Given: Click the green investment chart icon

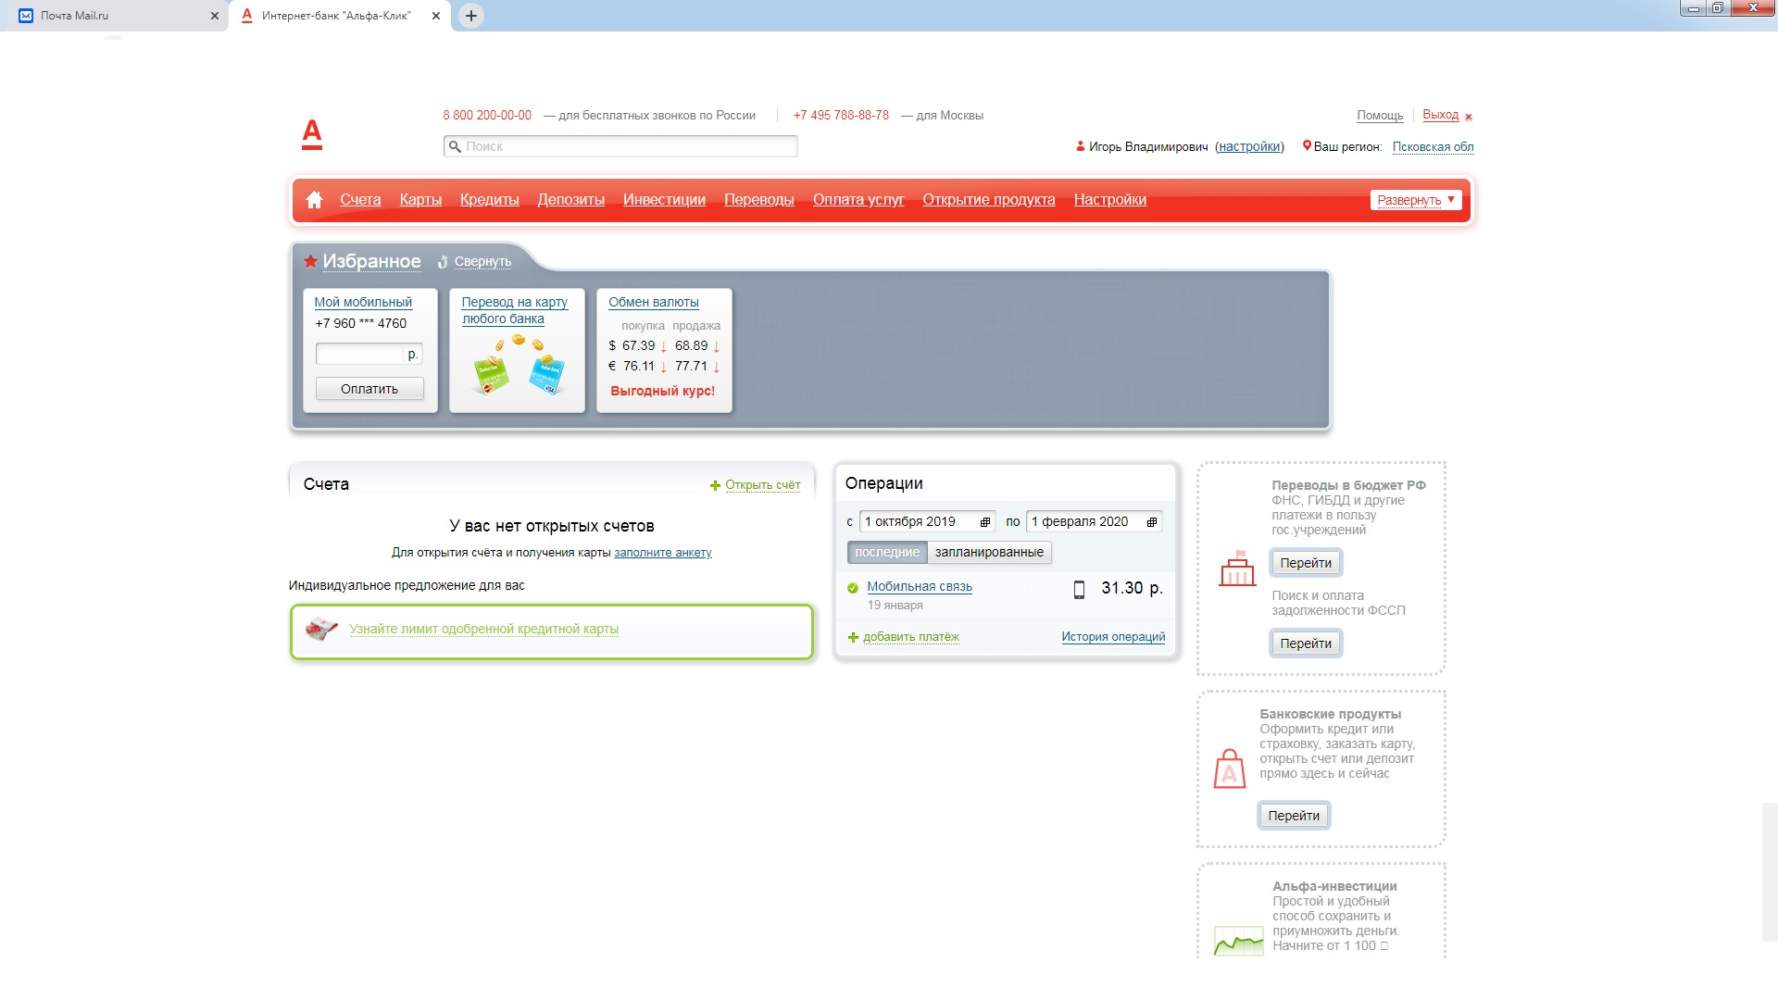Looking at the screenshot, I should point(1238,941).
